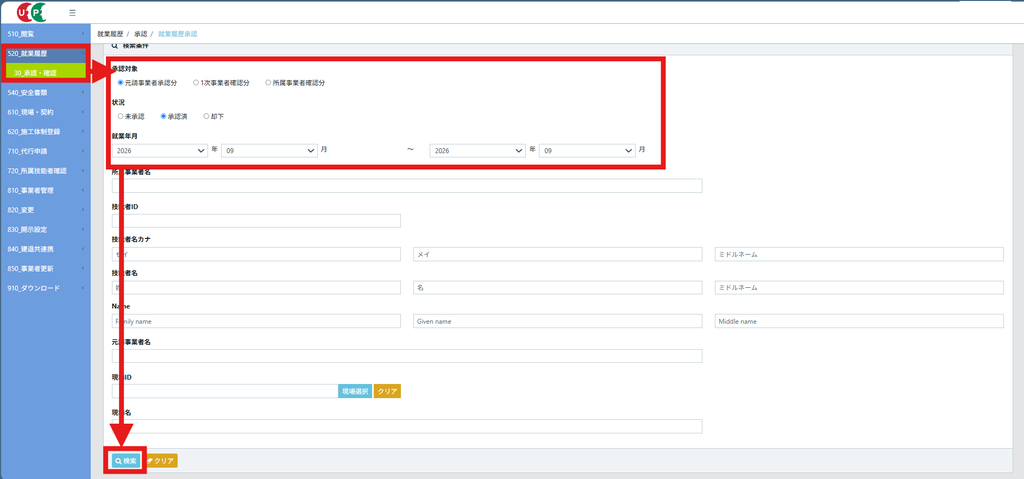Open 820_変更 sidebar menu
Screen dimensions: 1024x479
45,210
